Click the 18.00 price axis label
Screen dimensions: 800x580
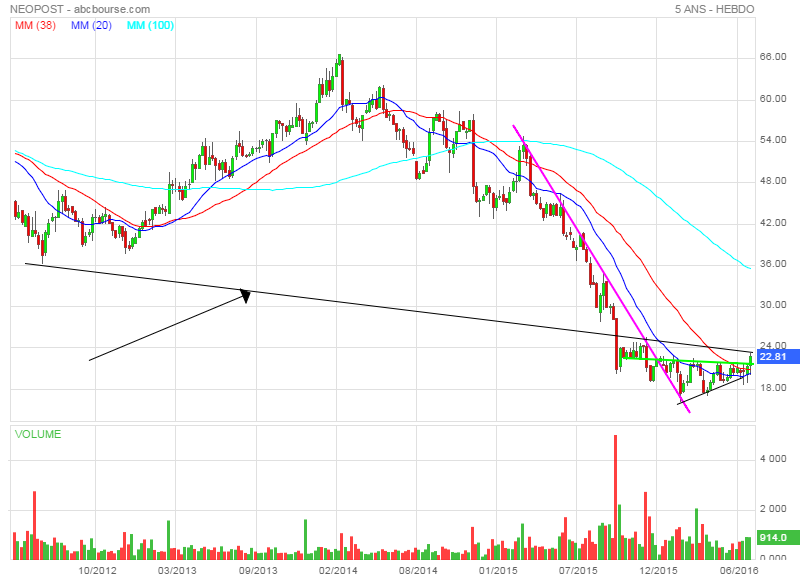[774, 388]
